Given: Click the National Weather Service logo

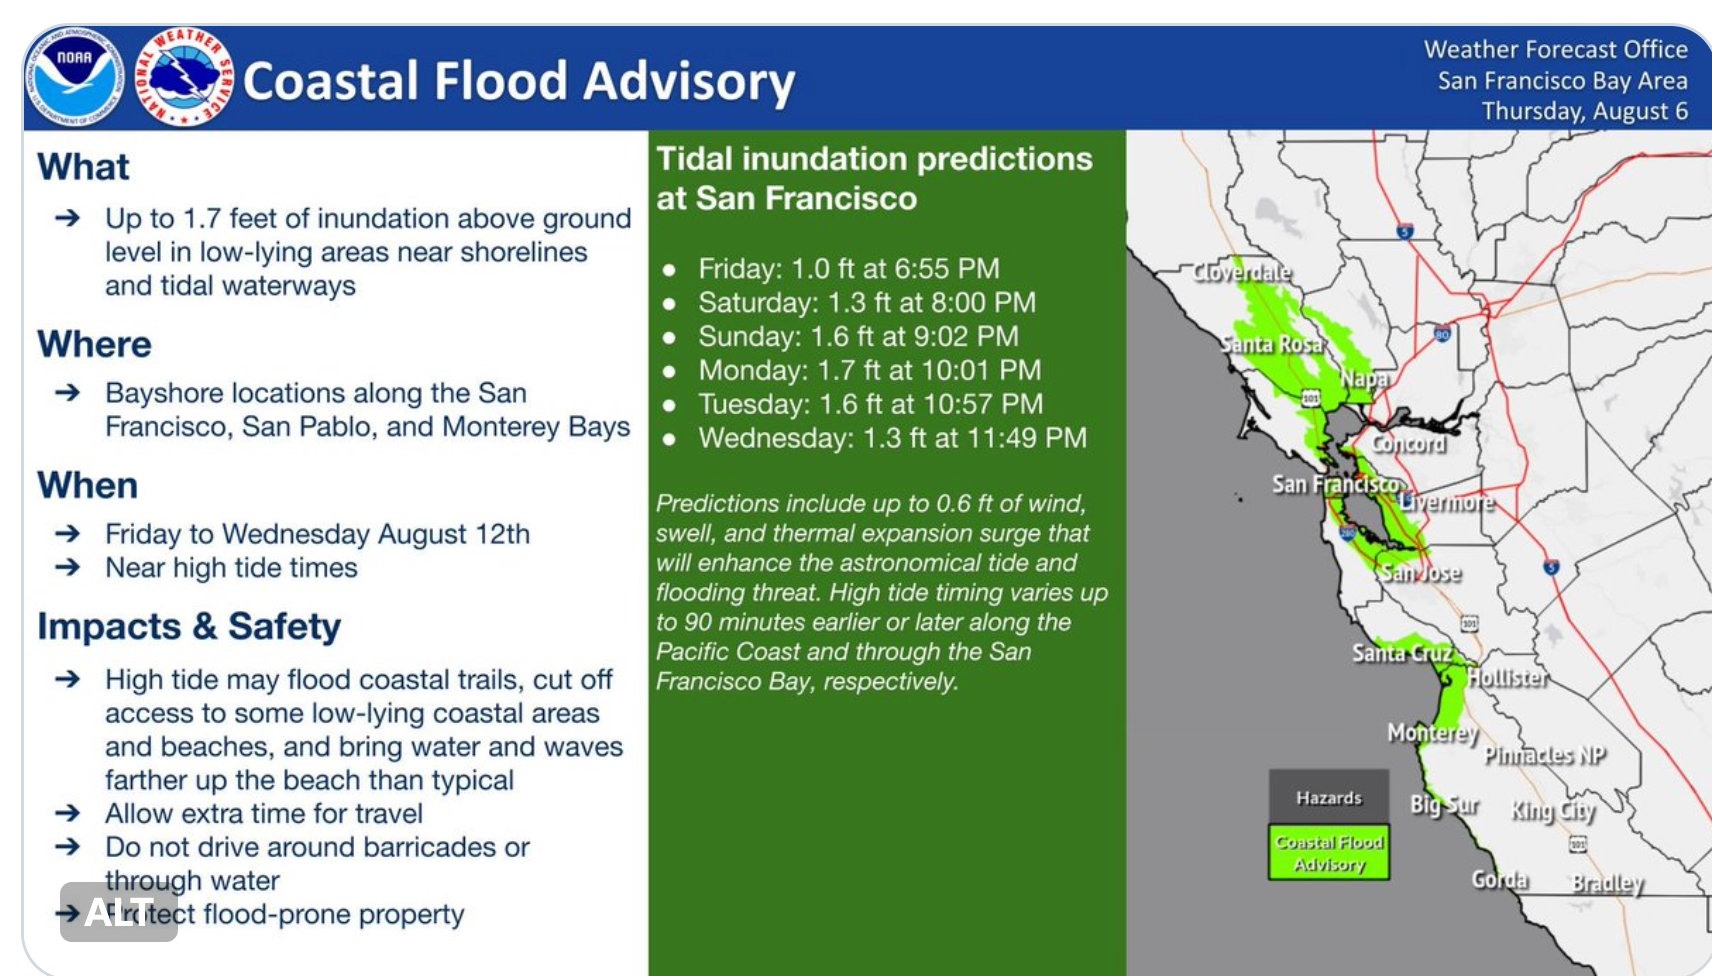Looking at the screenshot, I should point(184,78).
